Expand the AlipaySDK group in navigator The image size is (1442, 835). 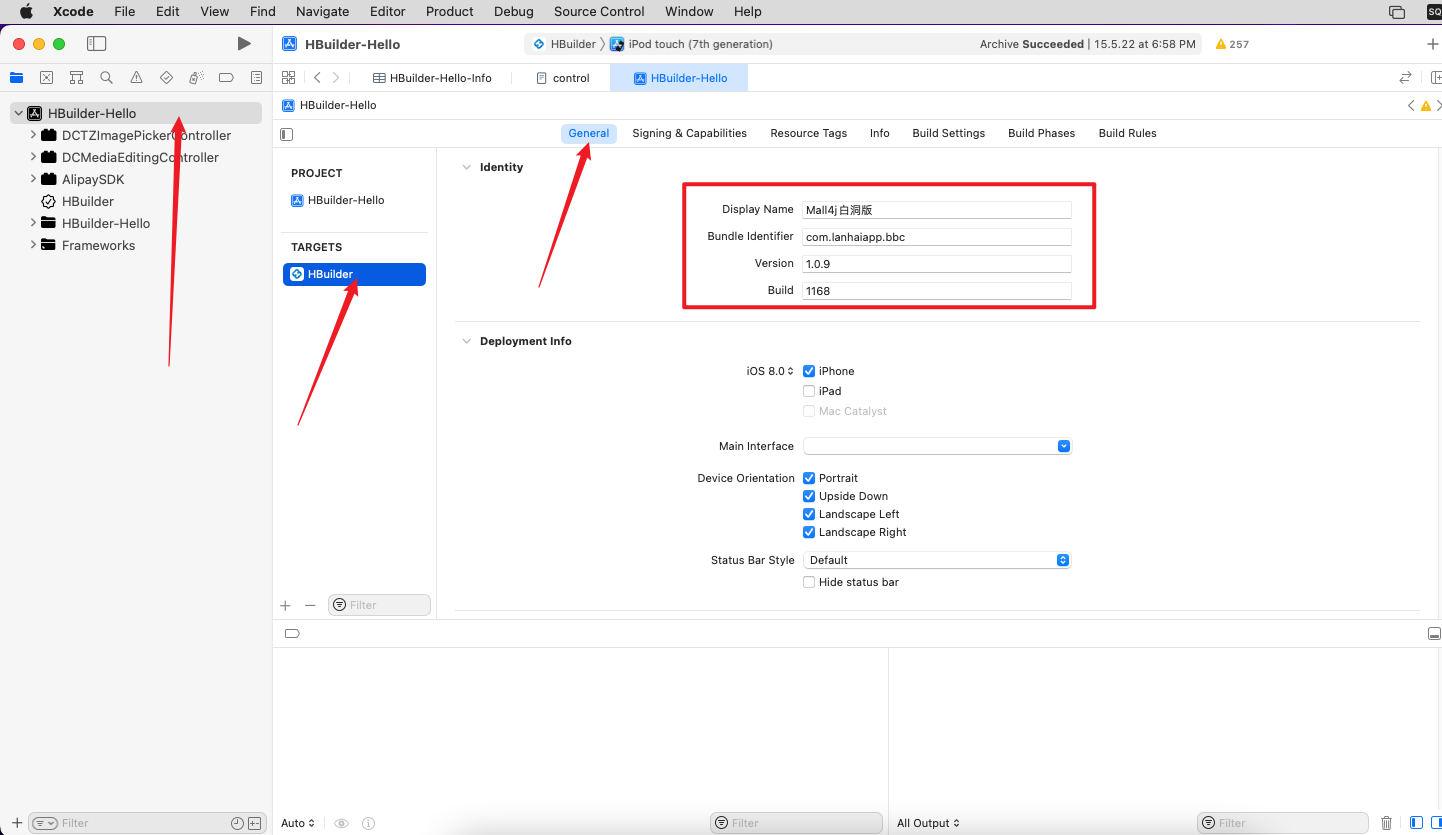(x=33, y=179)
